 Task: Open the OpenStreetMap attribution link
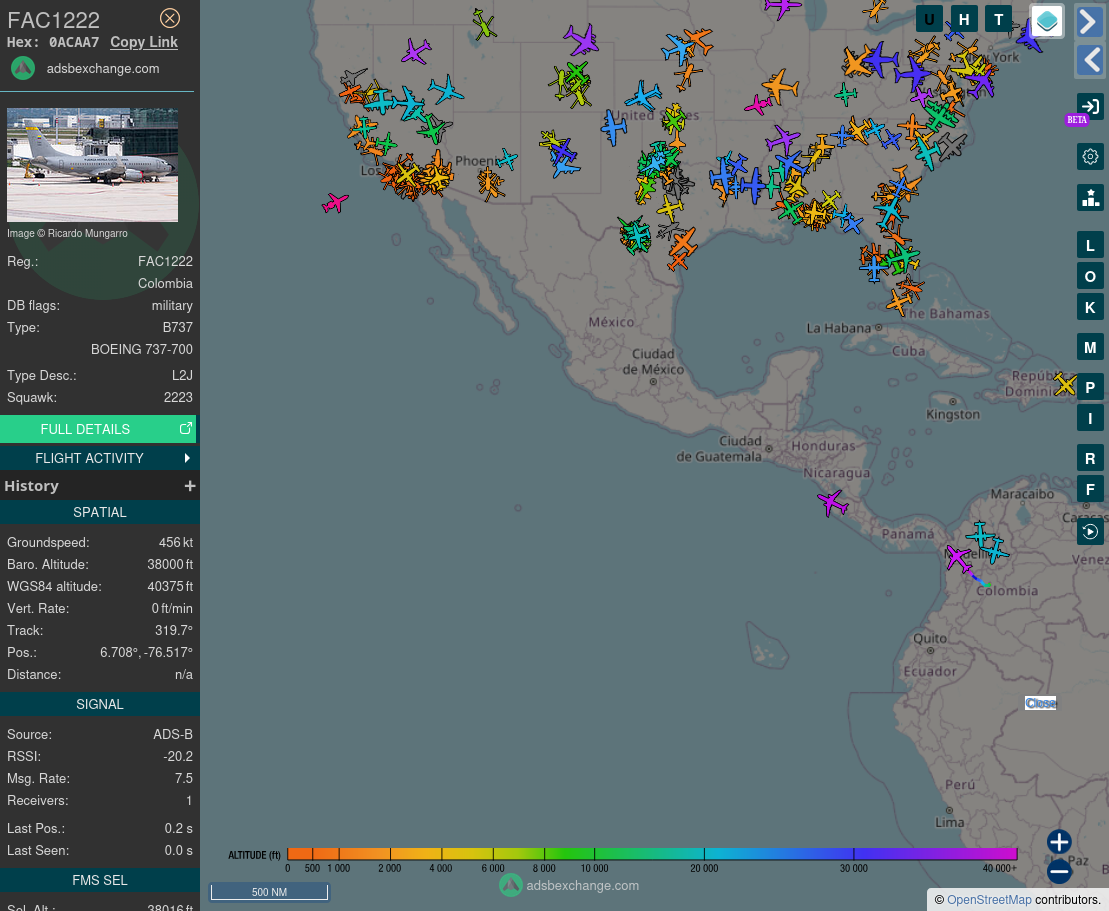click(x=989, y=900)
